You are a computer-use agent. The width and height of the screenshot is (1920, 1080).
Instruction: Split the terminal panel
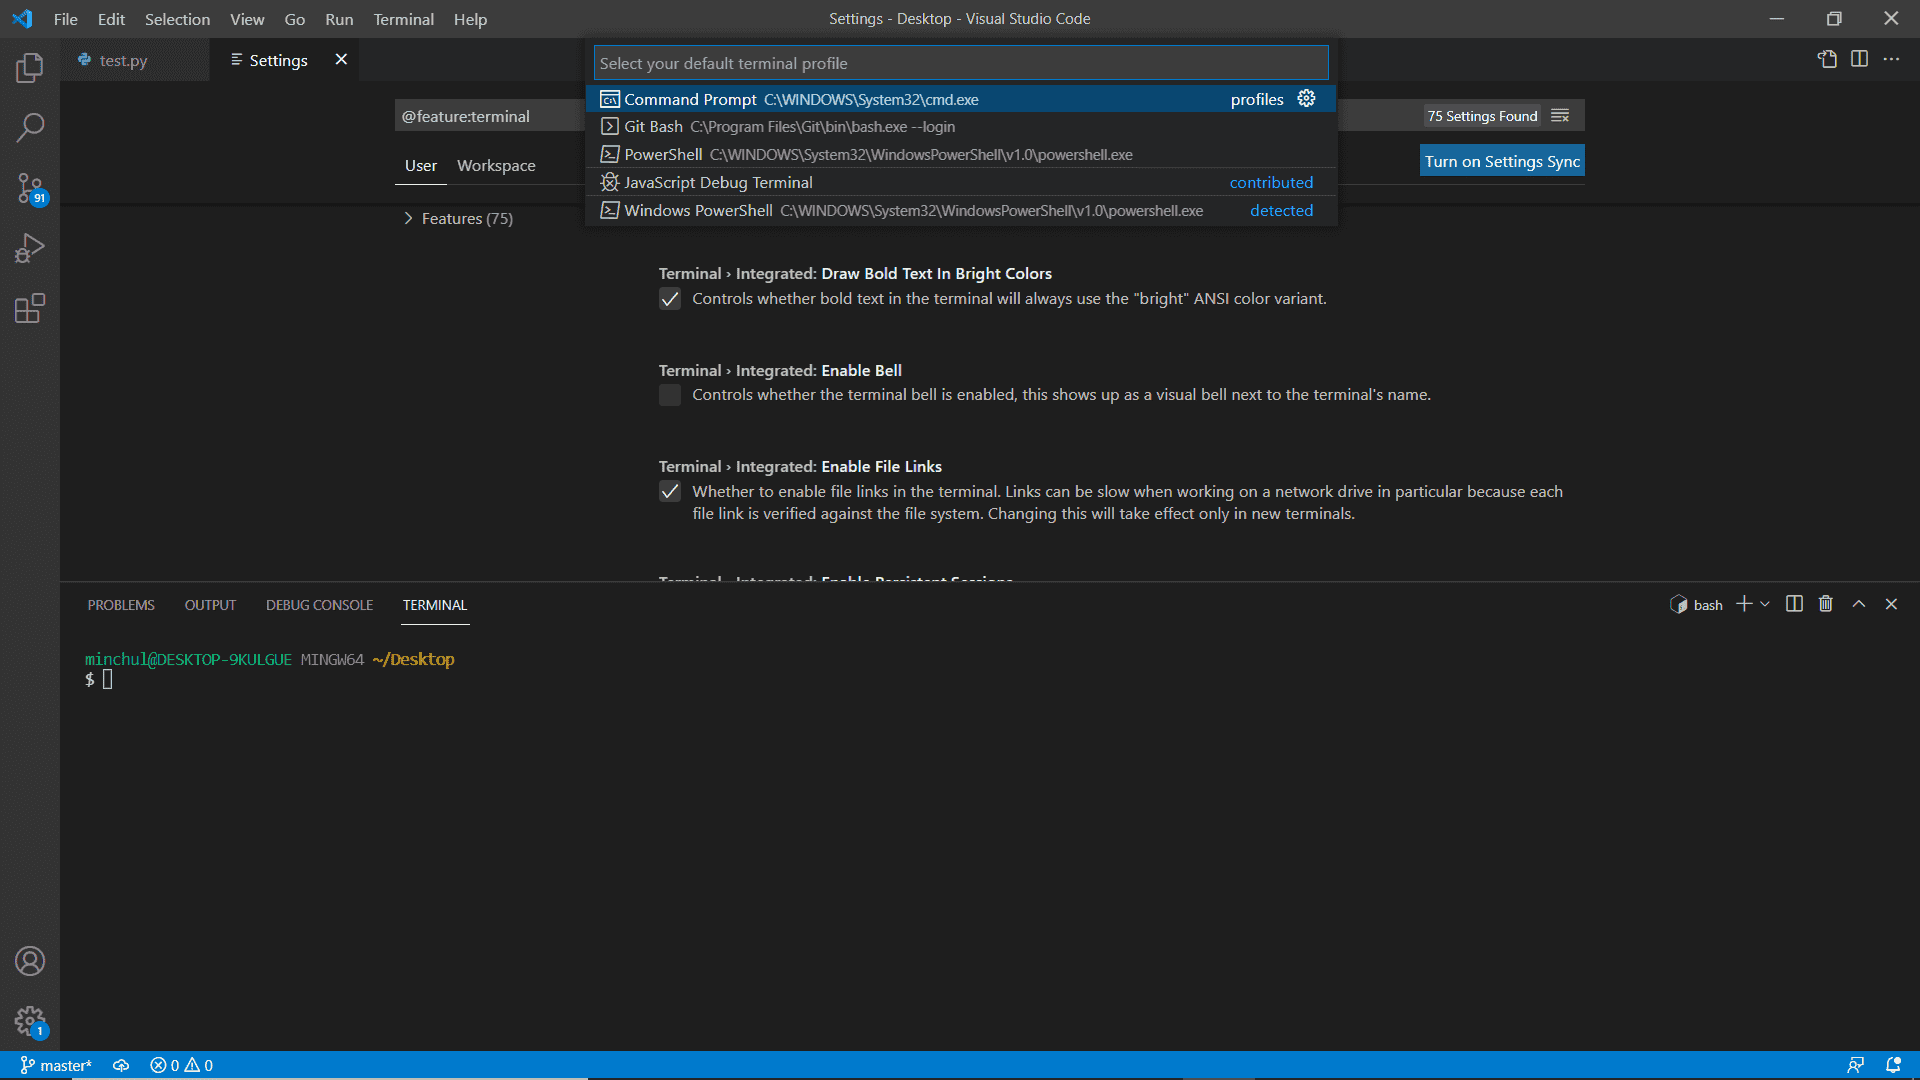1794,604
